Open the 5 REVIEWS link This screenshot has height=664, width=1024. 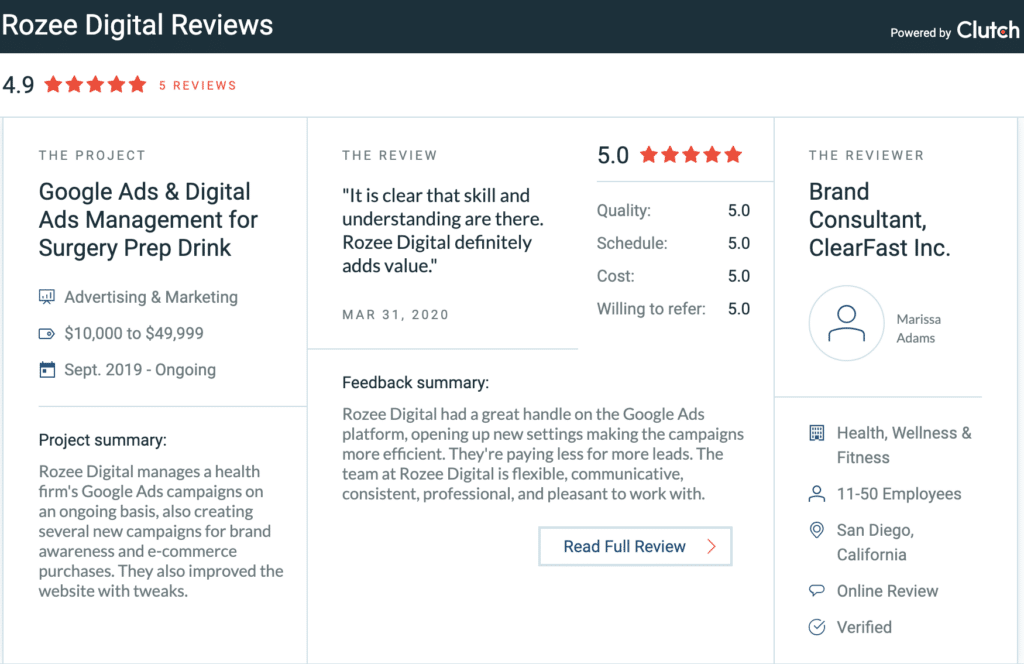pyautogui.click(x=198, y=85)
